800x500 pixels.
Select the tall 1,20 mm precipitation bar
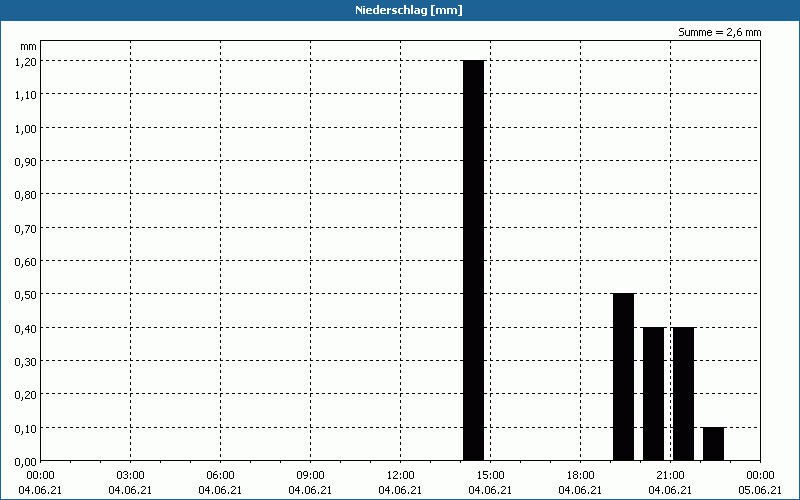473,260
